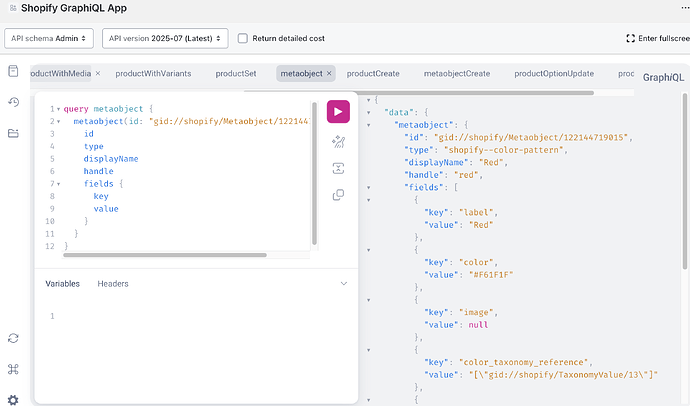Open the more options ellipsis menu
This screenshot has height=406, width=690.
coord(685,8)
